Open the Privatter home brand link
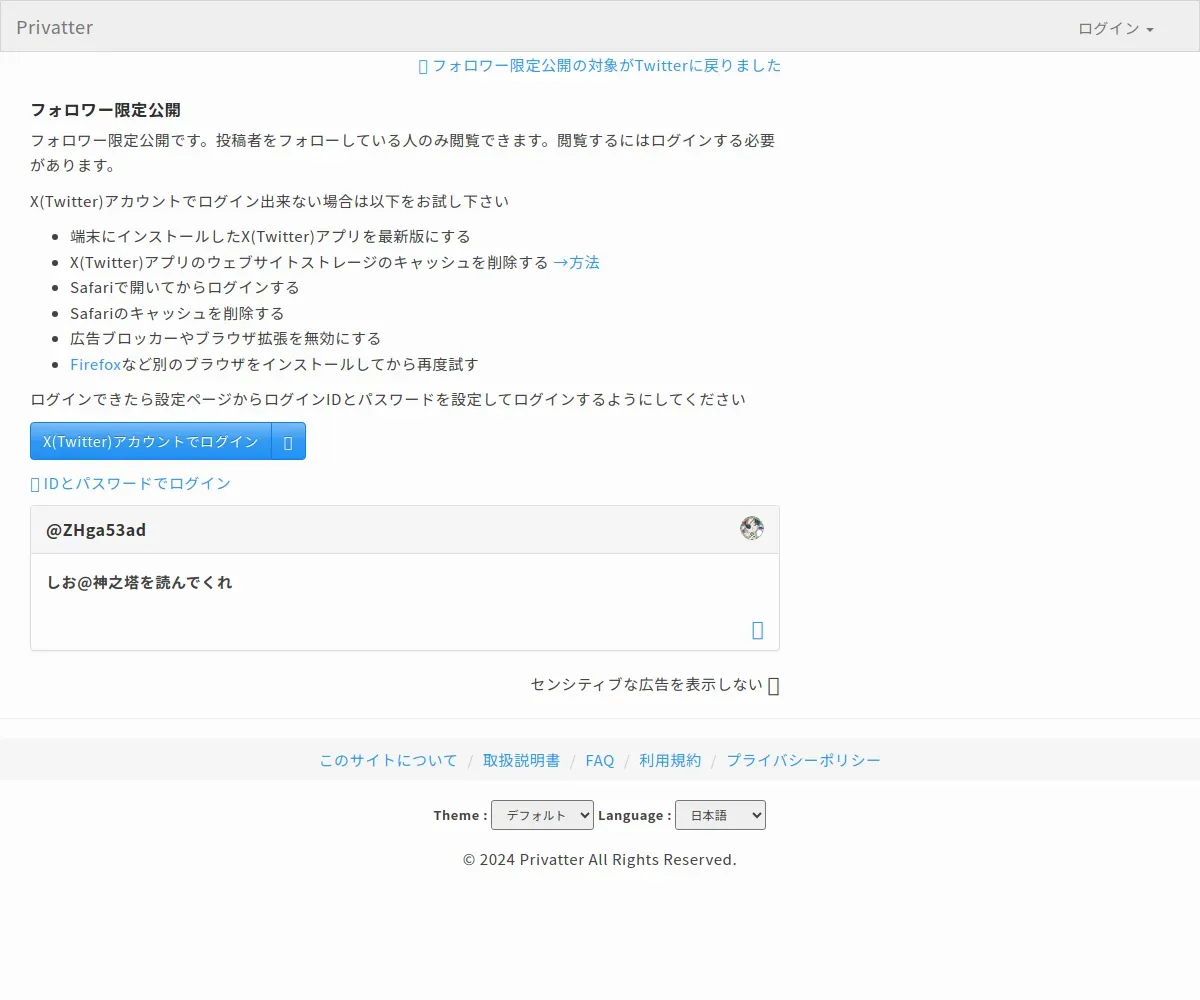The image size is (1200, 1000). (55, 27)
